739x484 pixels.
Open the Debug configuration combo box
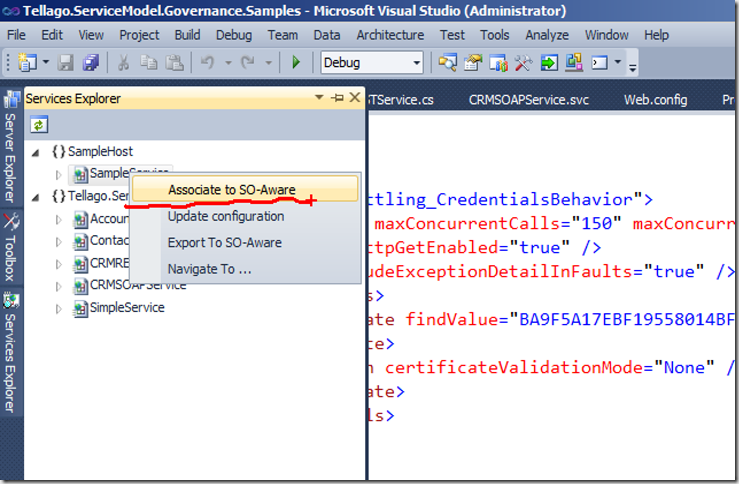click(372, 63)
